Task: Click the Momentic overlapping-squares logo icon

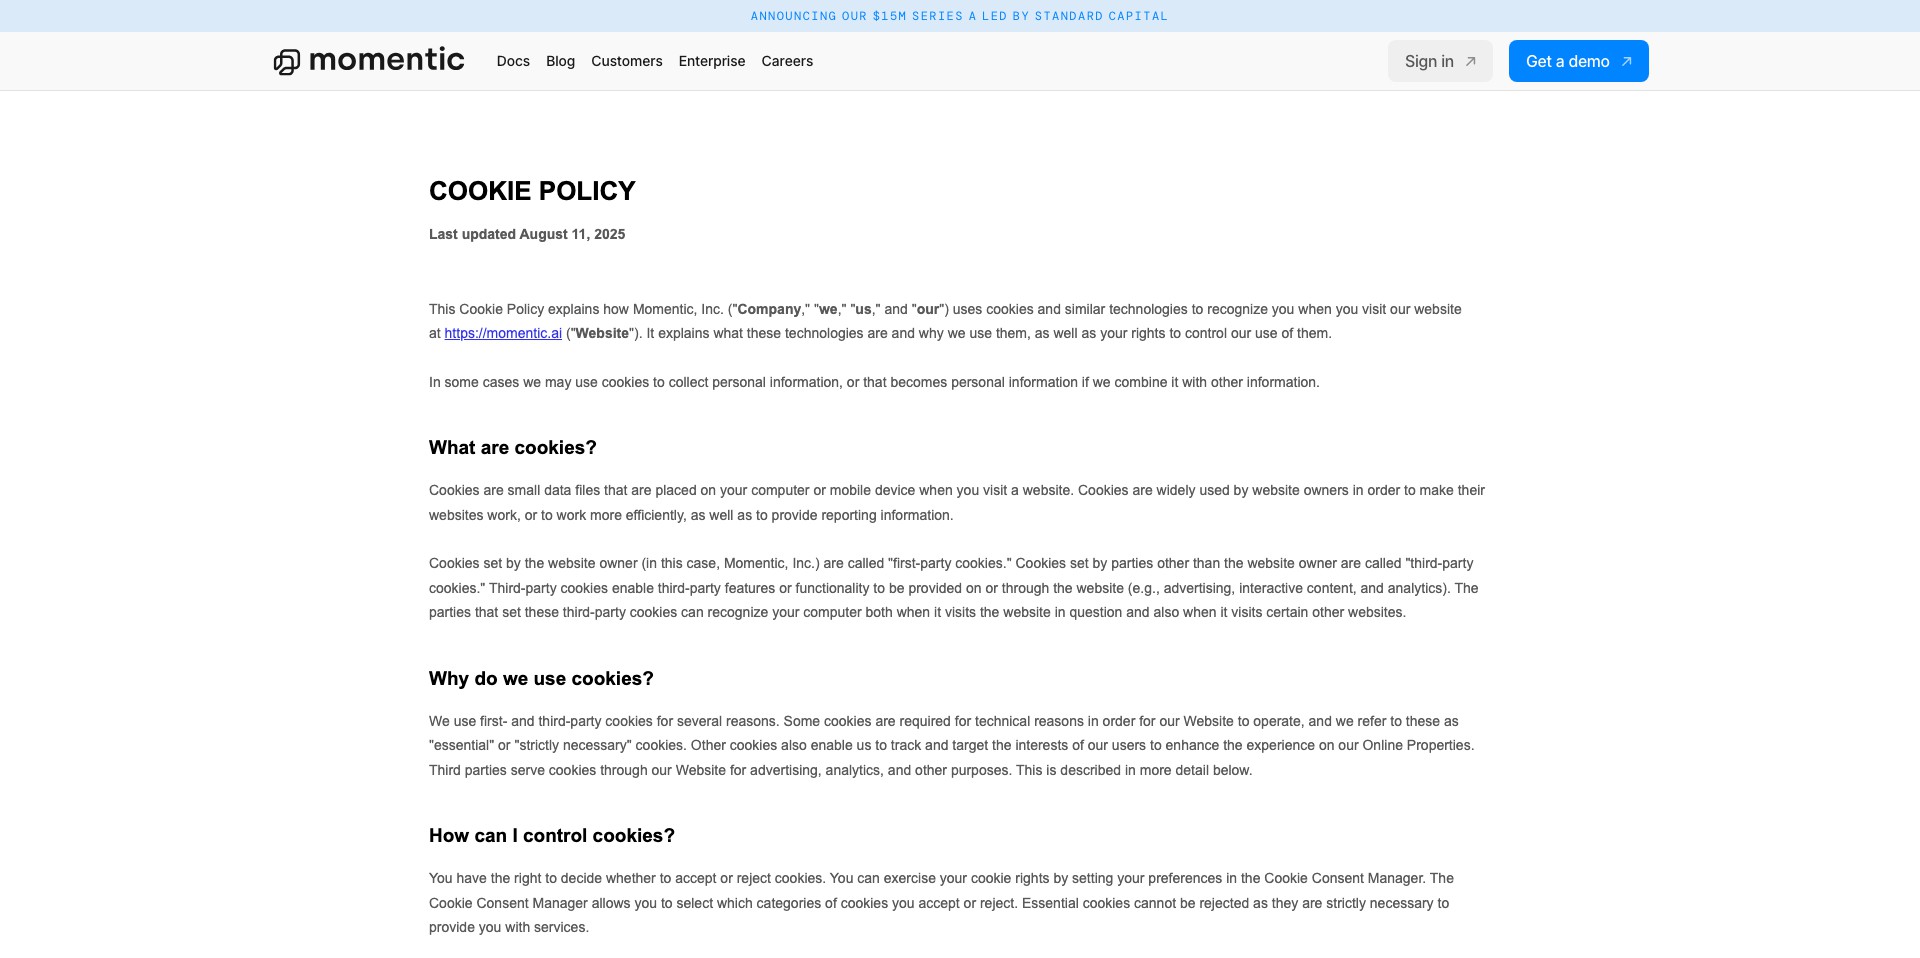Action: pyautogui.click(x=287, y=62)
